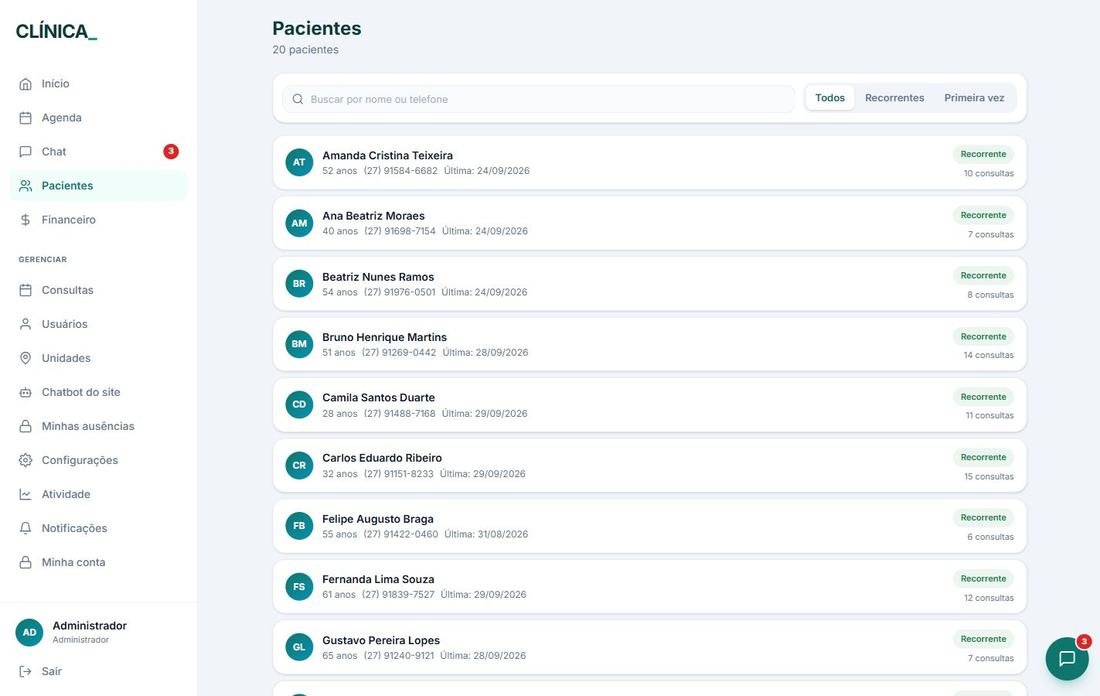Open Notificações from the sidebar

coord(98,528)
